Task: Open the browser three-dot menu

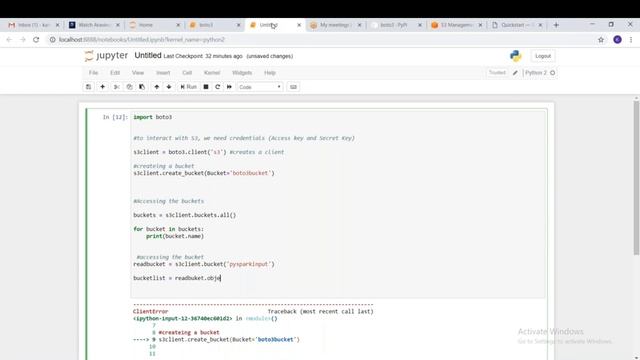Action: click(631, 40)
